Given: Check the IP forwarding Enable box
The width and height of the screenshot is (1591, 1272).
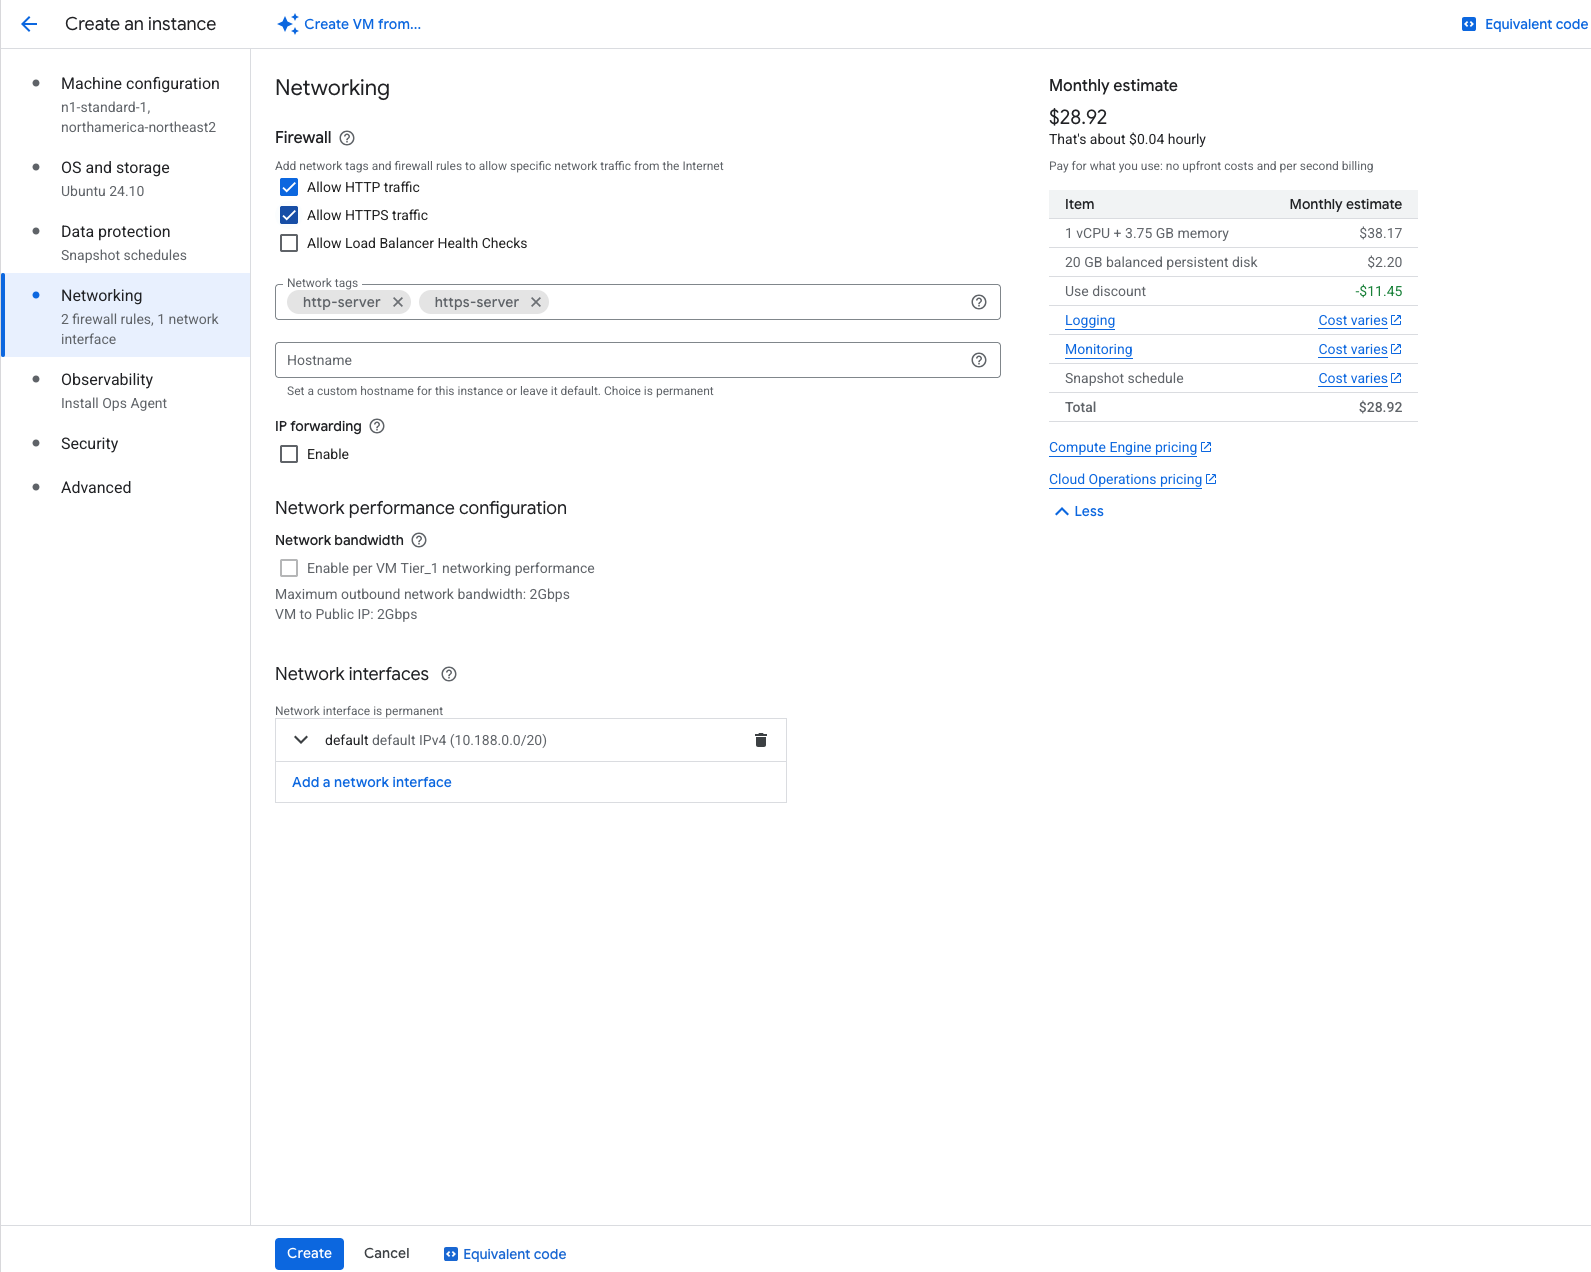Looking at the screenshot, I should coord(289,454).
